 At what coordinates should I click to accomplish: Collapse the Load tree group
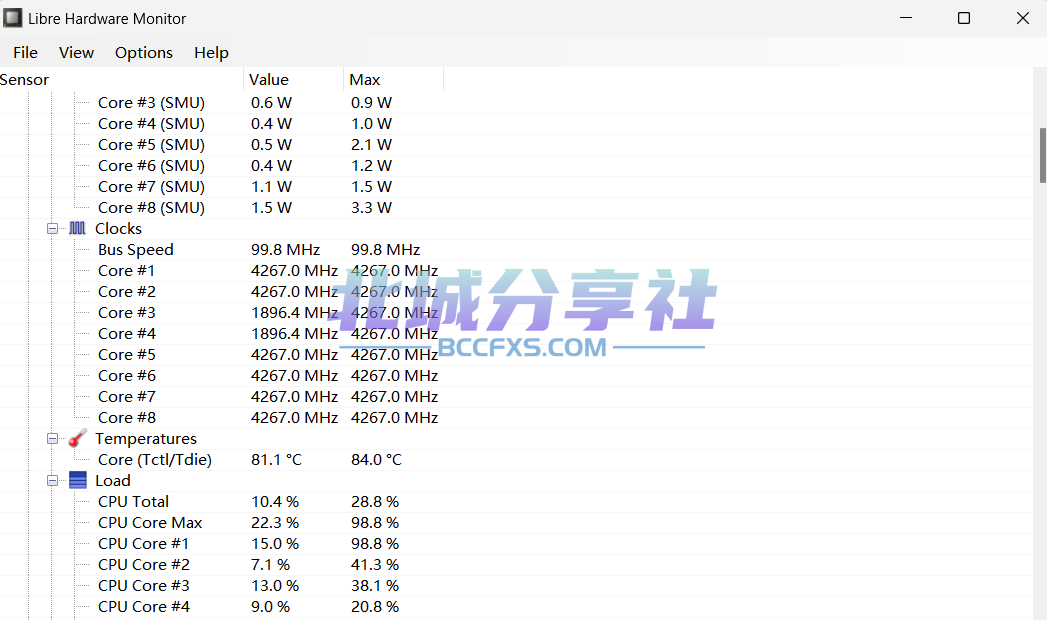point(52,481)
